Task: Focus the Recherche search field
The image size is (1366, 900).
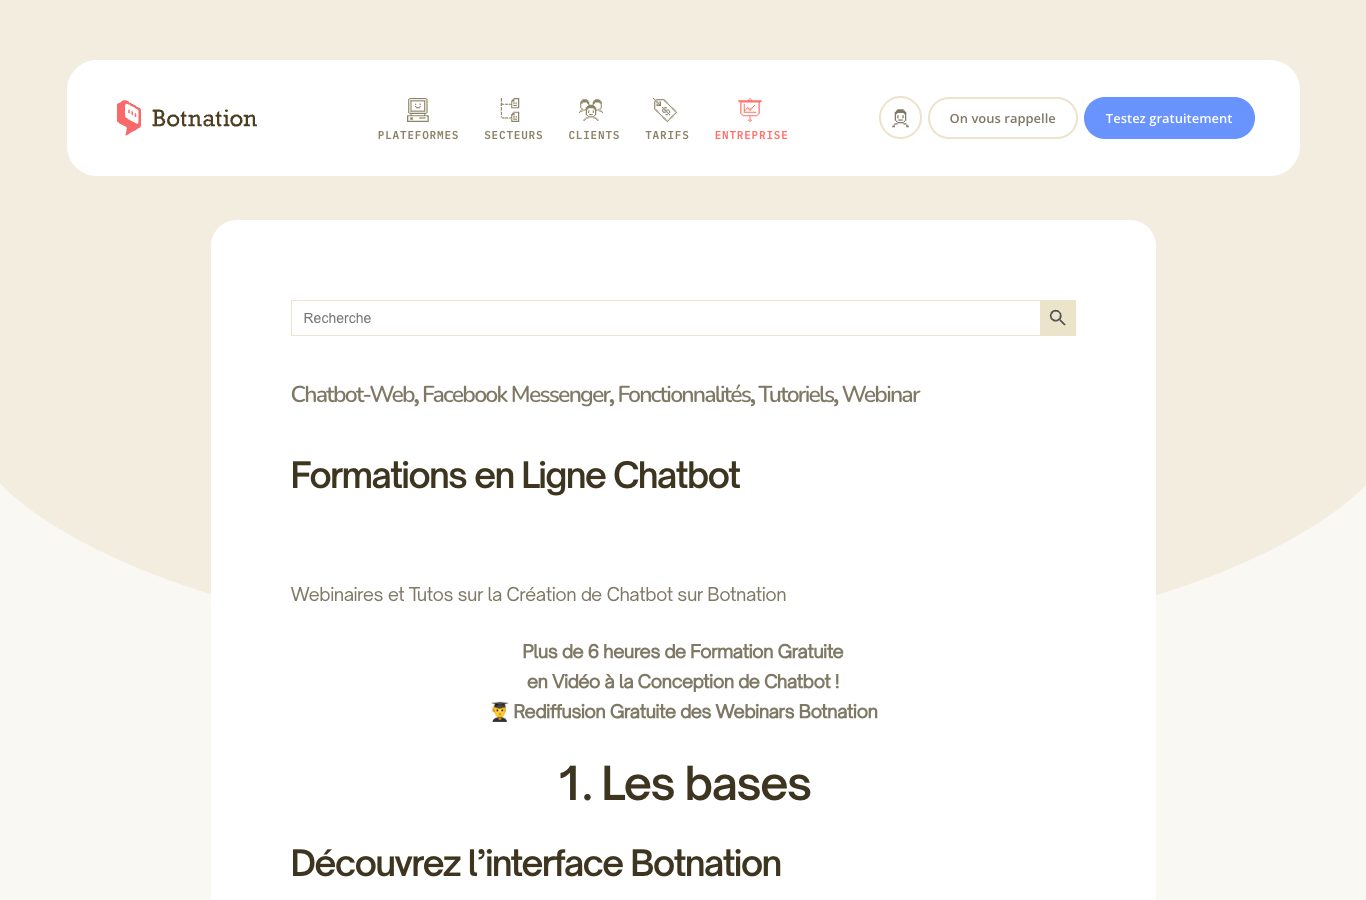Action: [666, 318]
